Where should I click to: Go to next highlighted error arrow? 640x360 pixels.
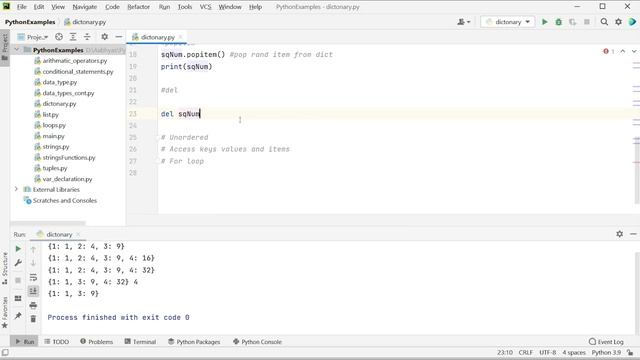[633, 51]
